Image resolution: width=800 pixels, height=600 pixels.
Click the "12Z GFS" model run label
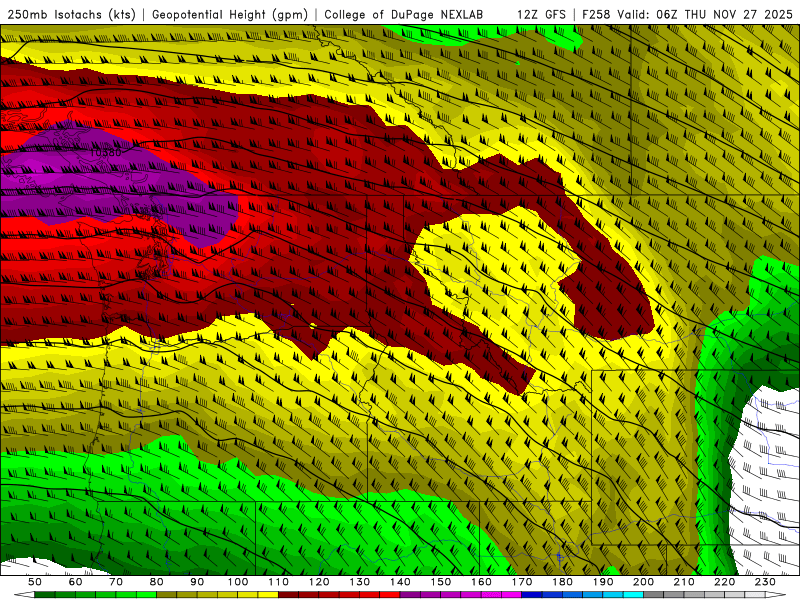(x=541, y=15)
